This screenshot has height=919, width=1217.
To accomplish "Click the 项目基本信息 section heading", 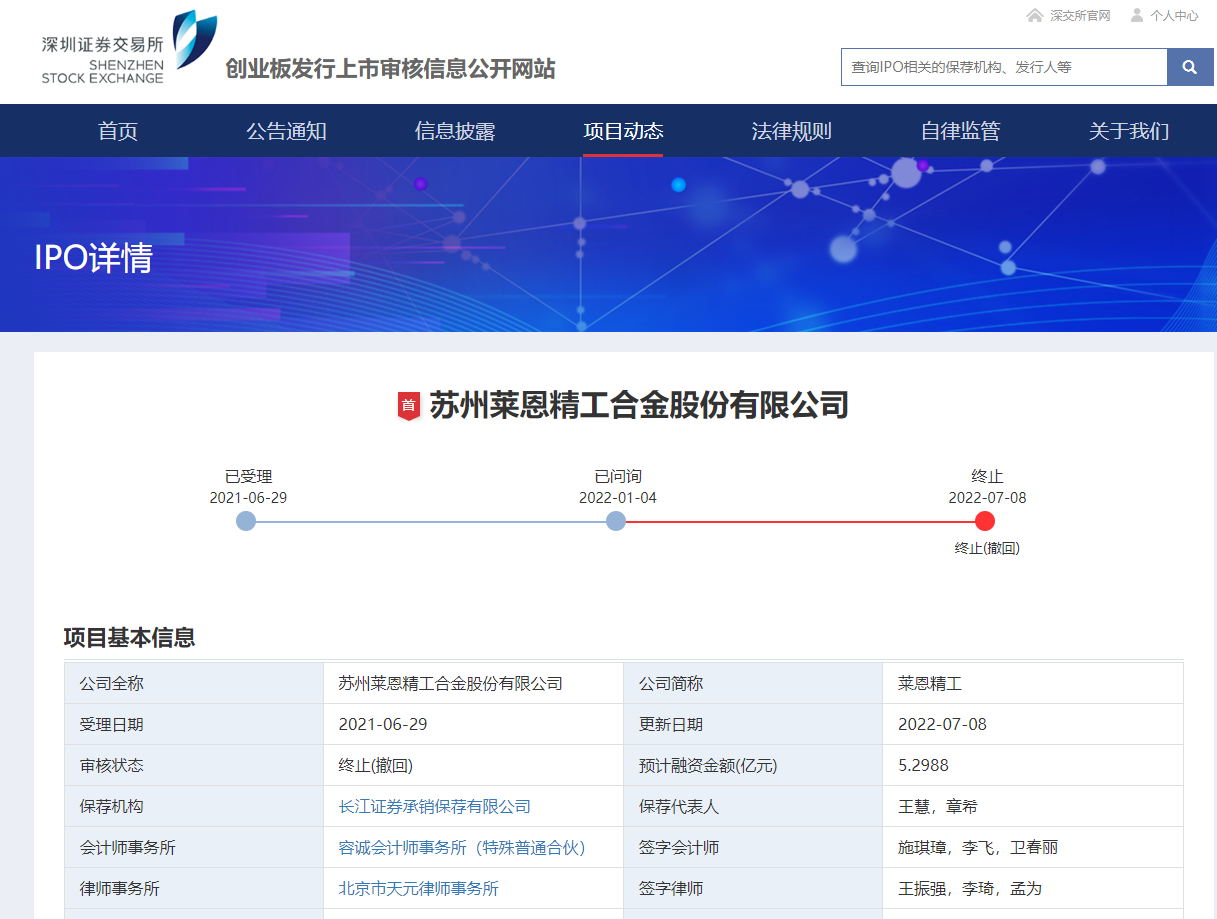I will (129, 637).
